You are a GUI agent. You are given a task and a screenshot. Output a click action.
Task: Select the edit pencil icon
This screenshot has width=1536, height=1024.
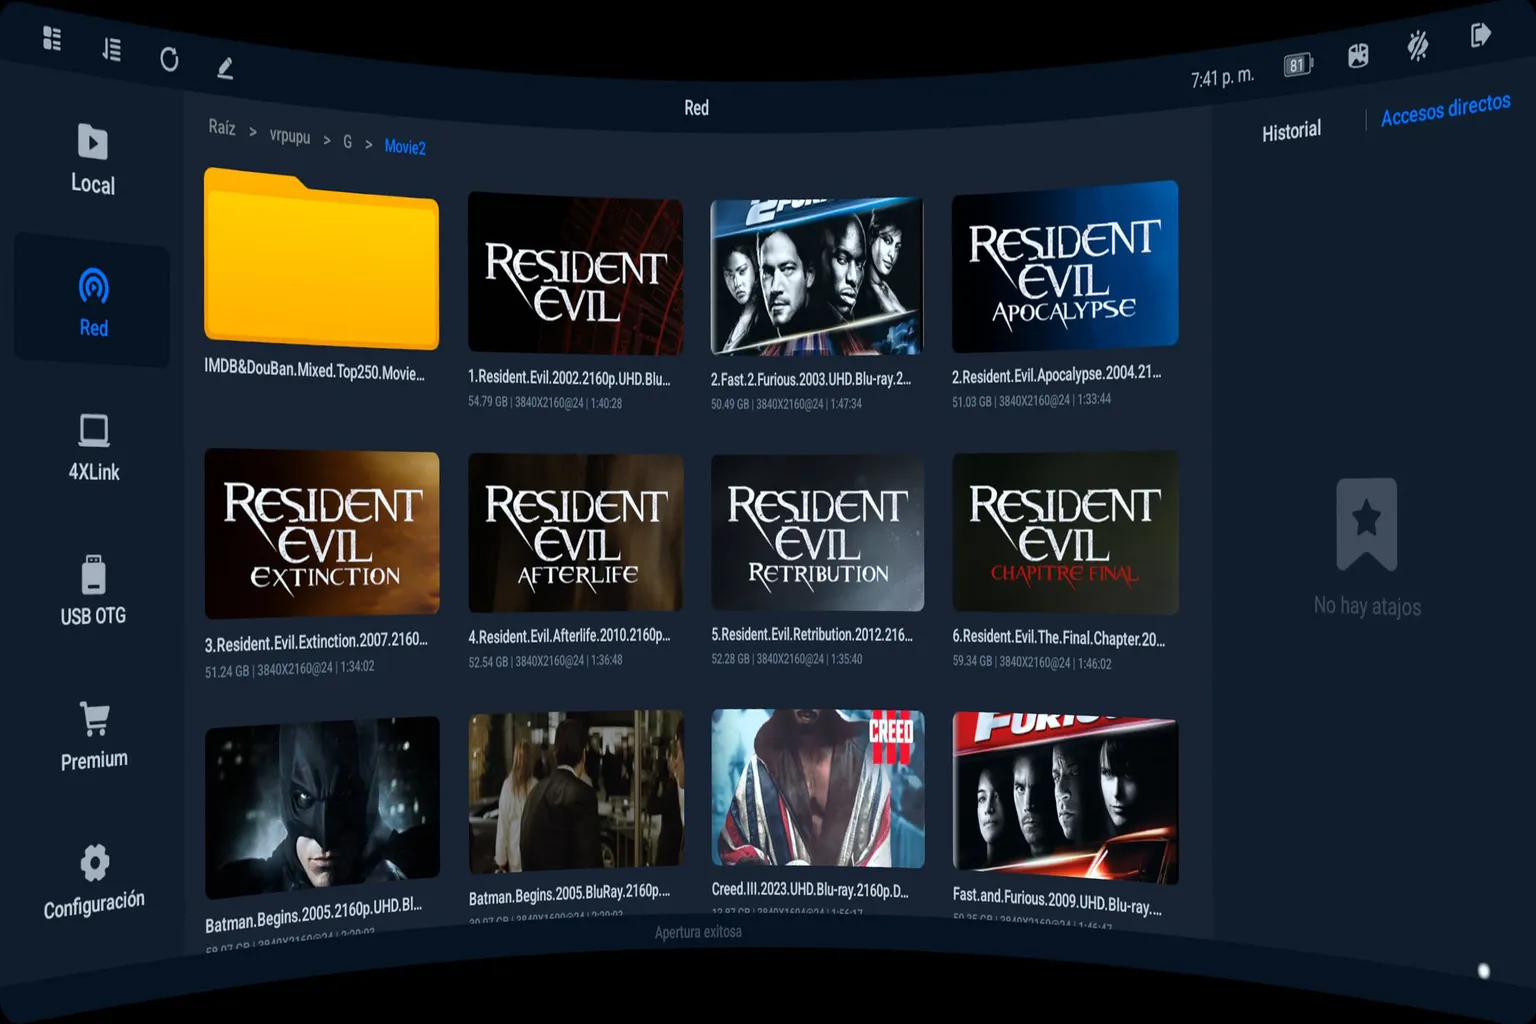tap(225, 68)
